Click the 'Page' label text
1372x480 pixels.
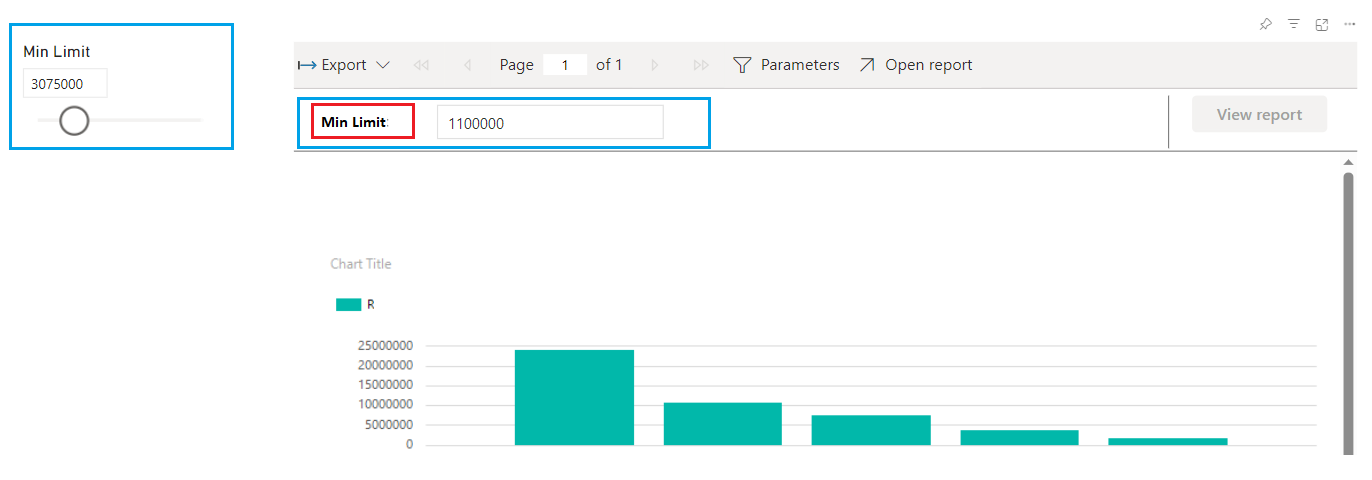click(x=517, y=65)
